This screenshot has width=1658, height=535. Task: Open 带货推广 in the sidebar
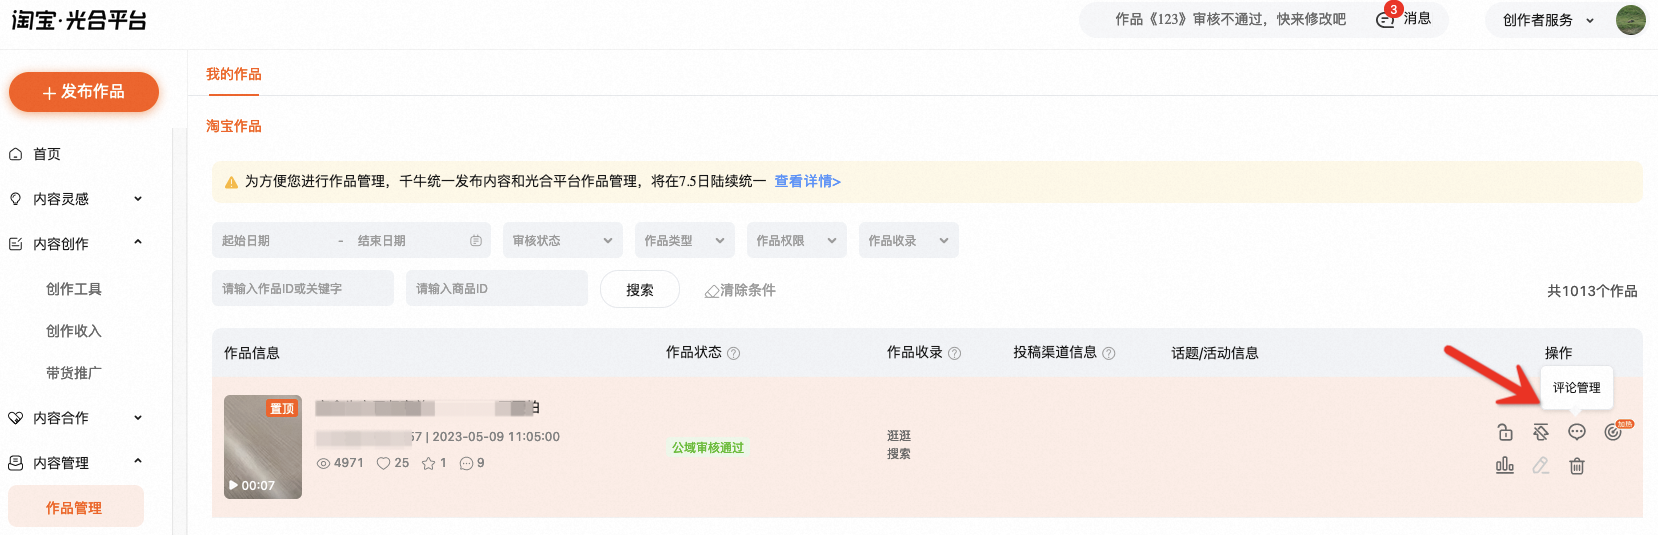coord(74,373)
